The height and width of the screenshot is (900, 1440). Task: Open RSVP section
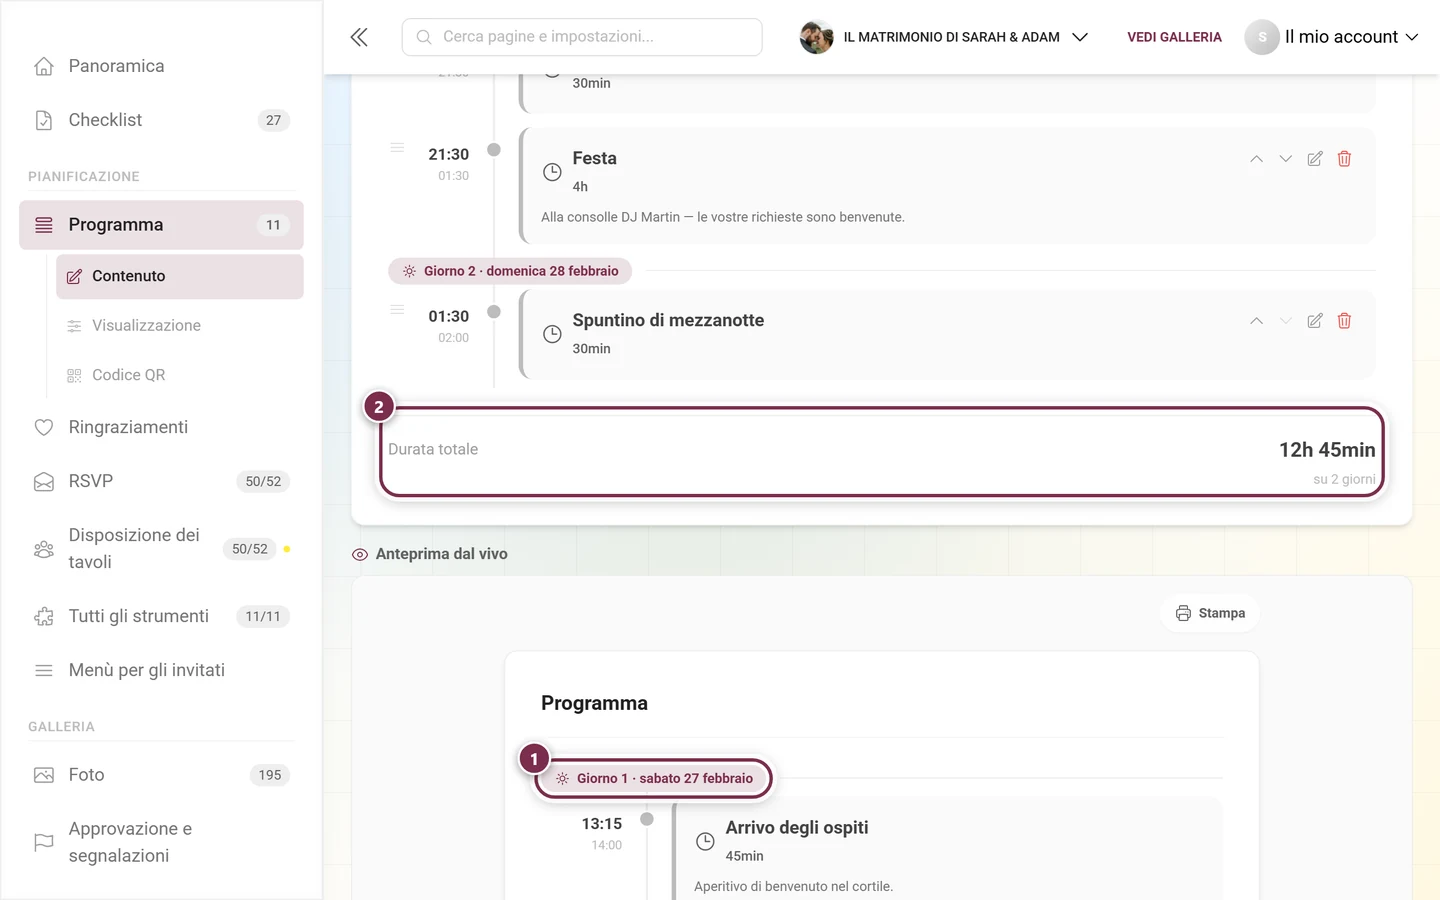161,481
